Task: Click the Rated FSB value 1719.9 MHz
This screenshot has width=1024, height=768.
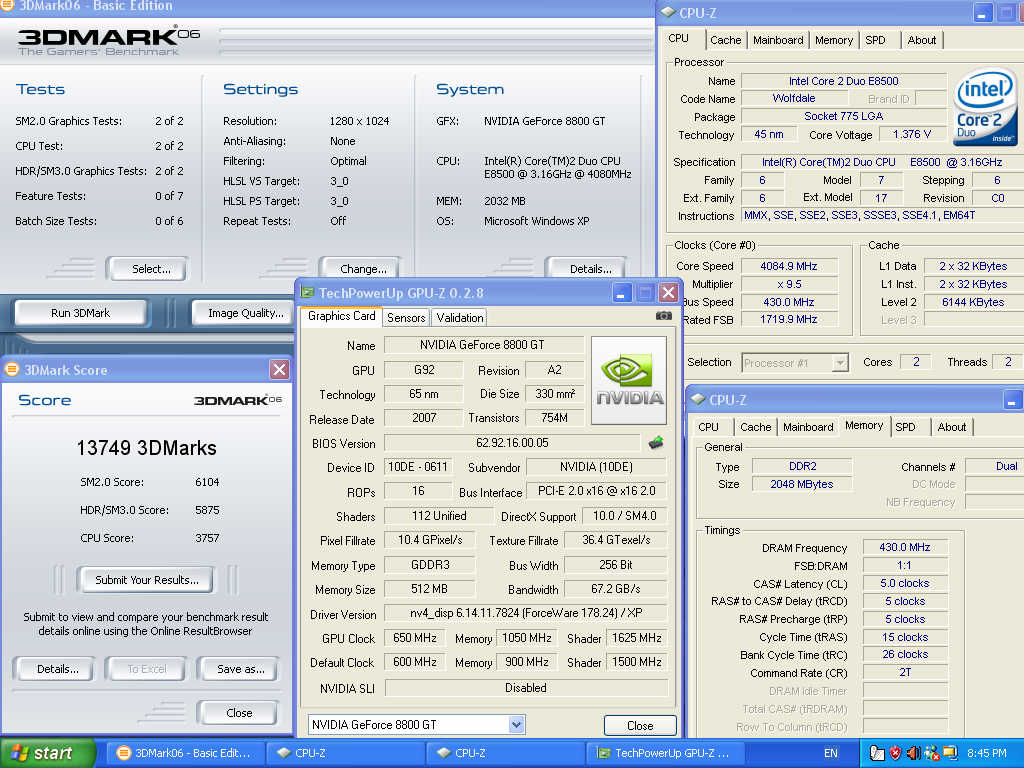Action: pos(788,319)
